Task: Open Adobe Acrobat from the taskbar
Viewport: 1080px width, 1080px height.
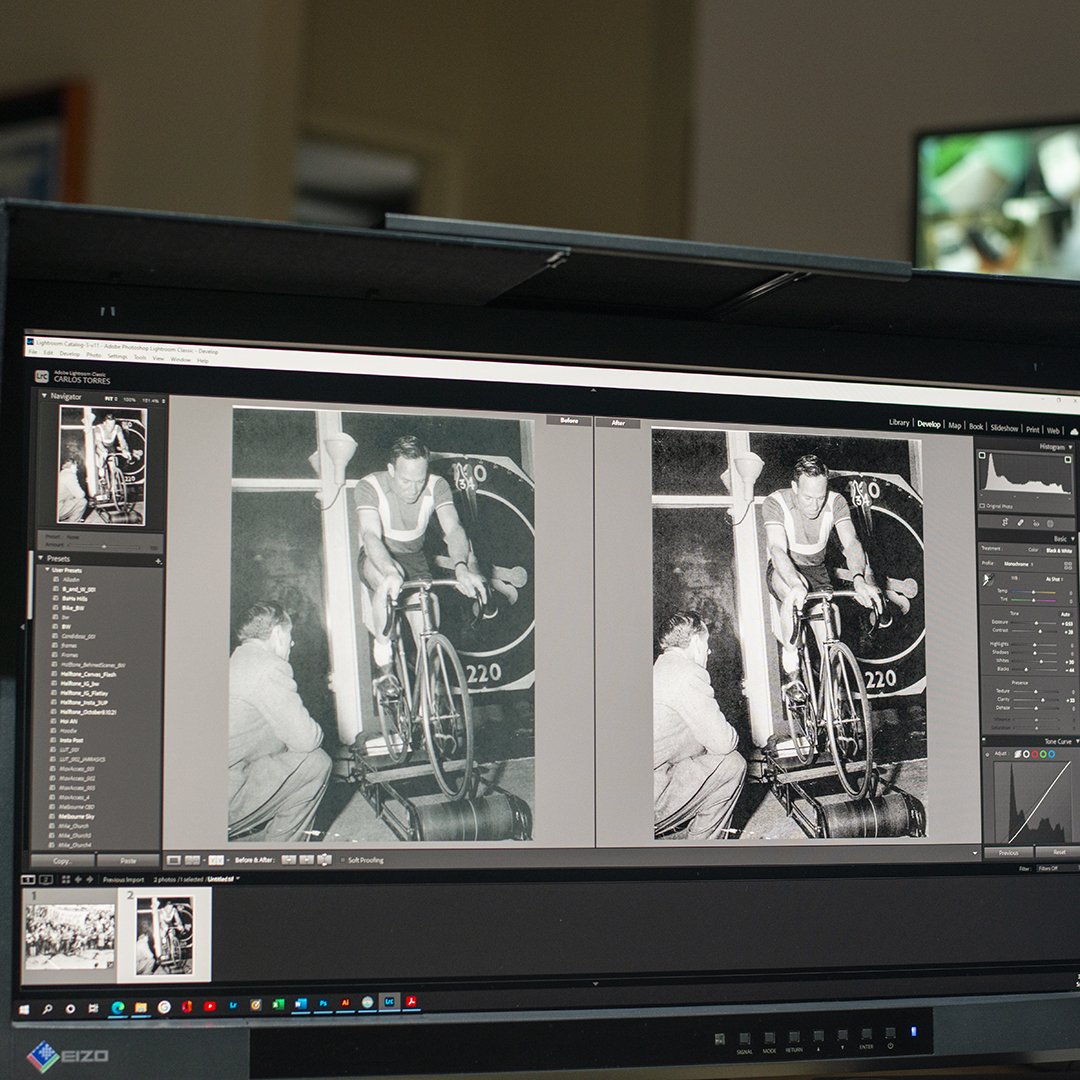Action: pos(411,1002)
